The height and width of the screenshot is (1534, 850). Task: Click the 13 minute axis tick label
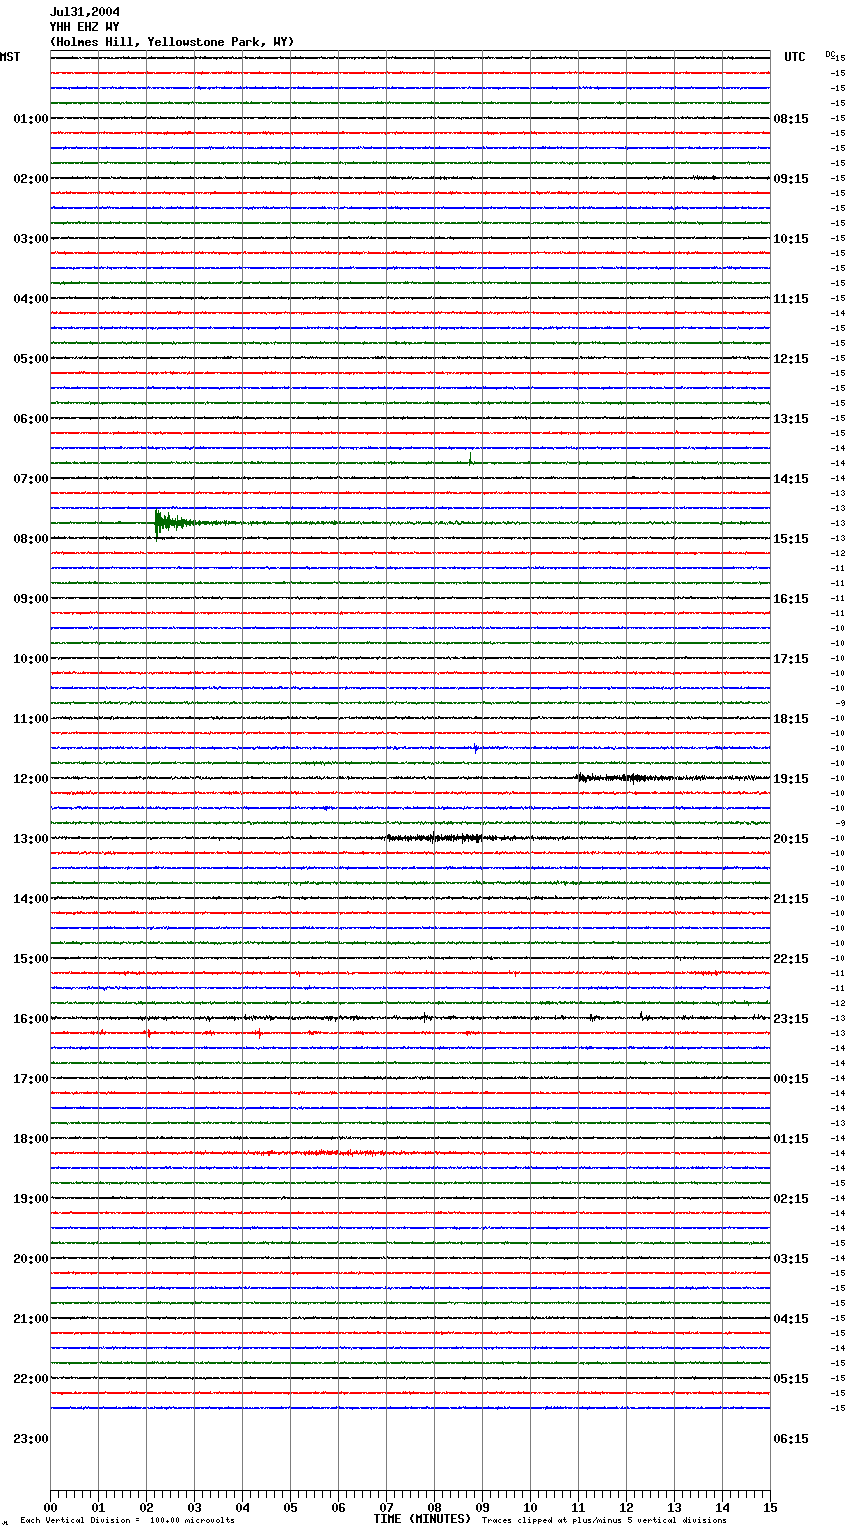[674, 1508]
